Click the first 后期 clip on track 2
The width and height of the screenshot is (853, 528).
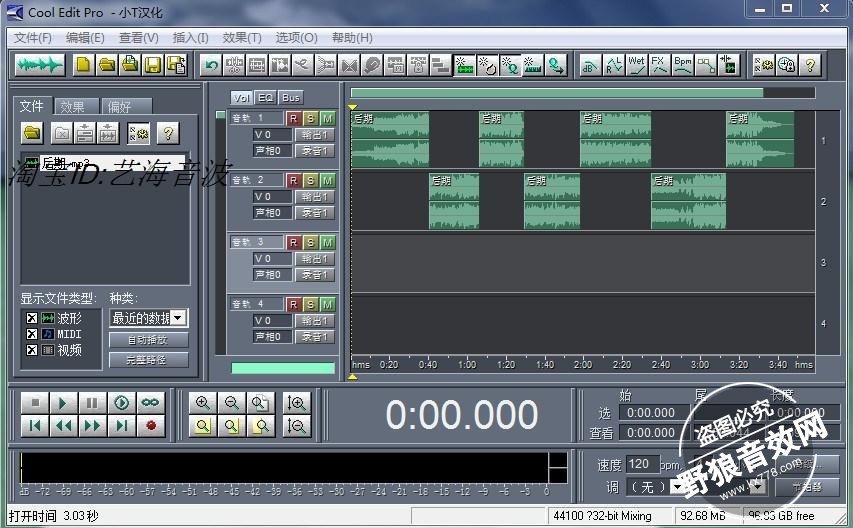454,201
